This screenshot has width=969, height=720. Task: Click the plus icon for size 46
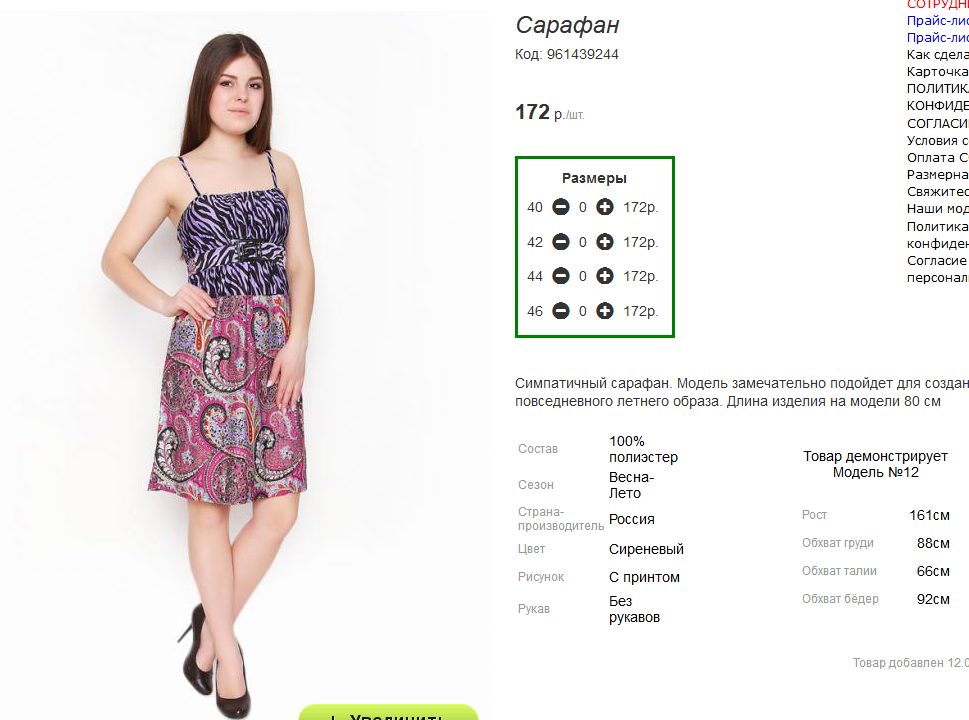pyautogui.click(x=604, y=311)
